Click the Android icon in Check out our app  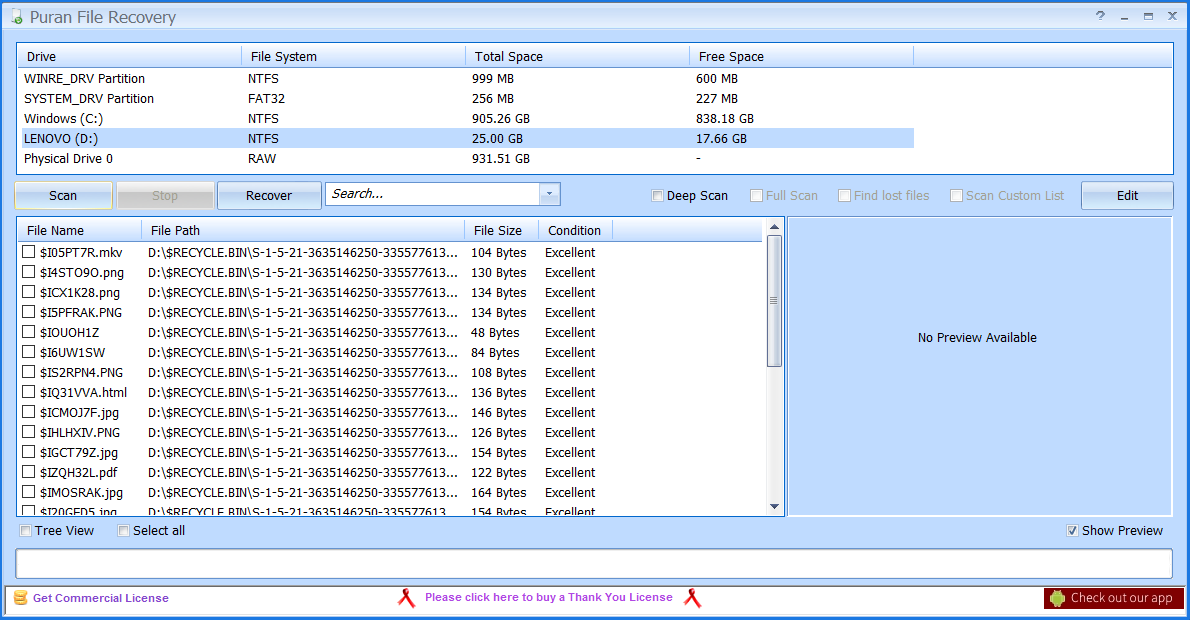pos(1057,598)
